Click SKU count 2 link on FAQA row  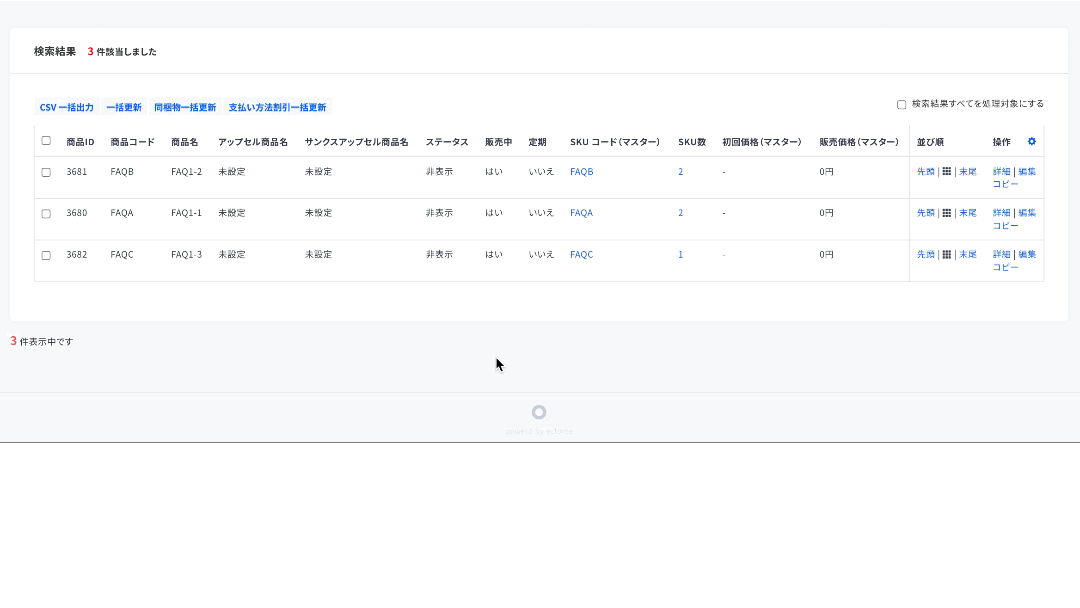680,213
